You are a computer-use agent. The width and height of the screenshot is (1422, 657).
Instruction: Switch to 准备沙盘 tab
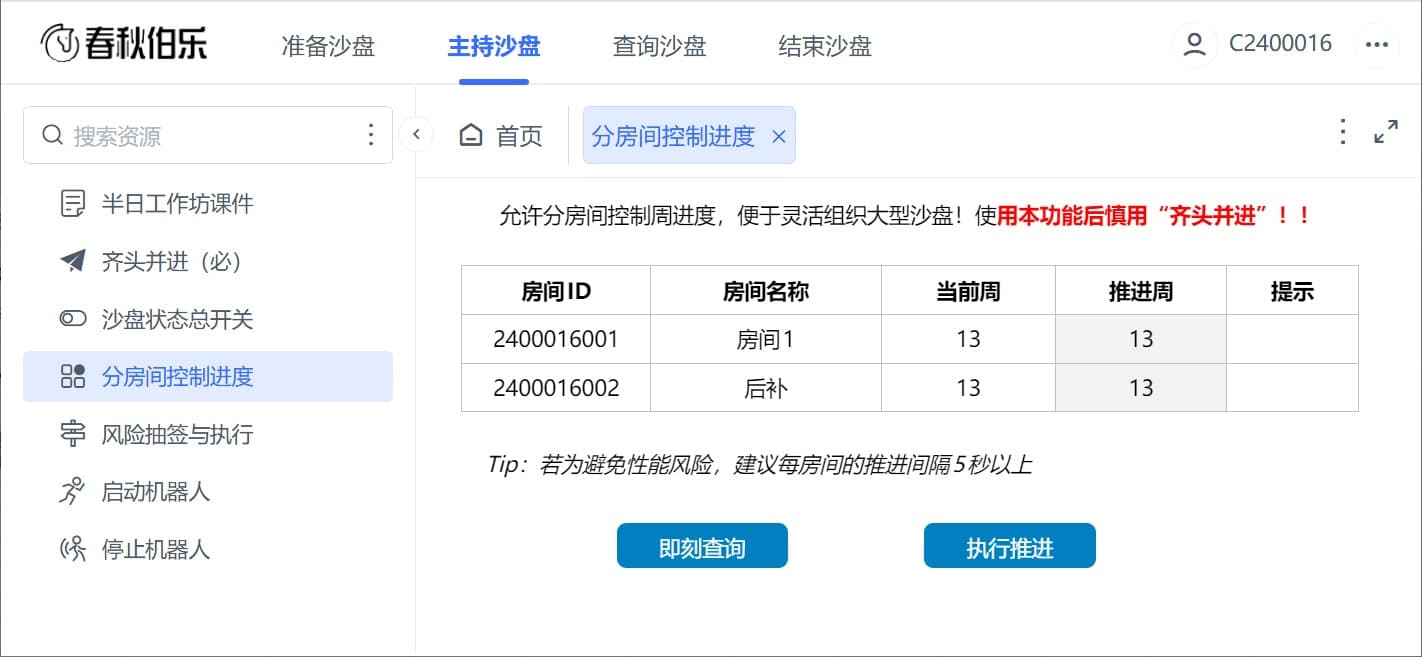pyautogui.click(x=329, y=46)
